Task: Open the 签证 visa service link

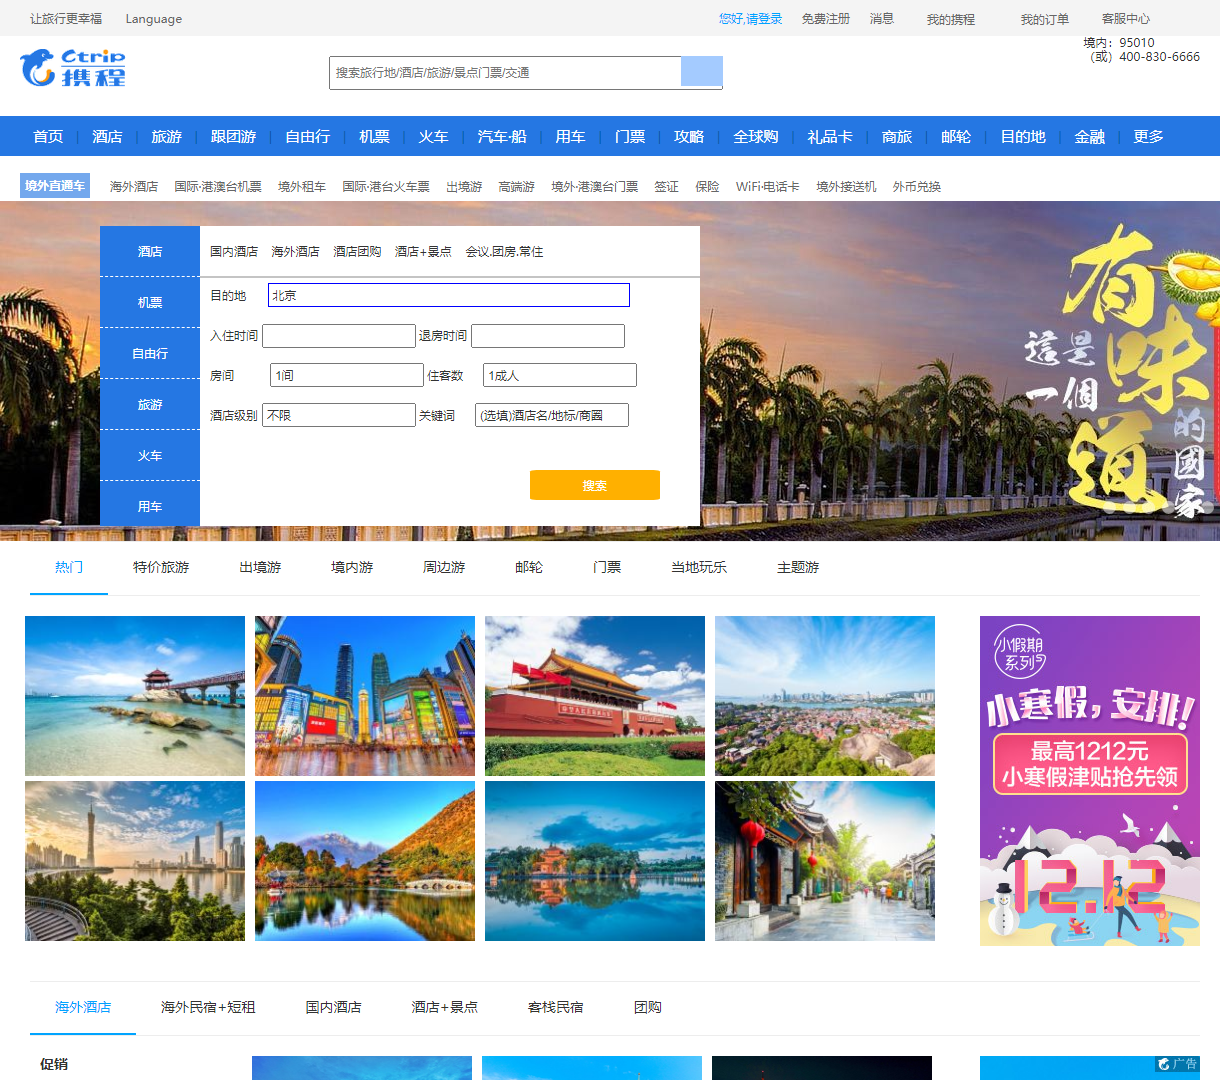Action: (x=666, y=185)
